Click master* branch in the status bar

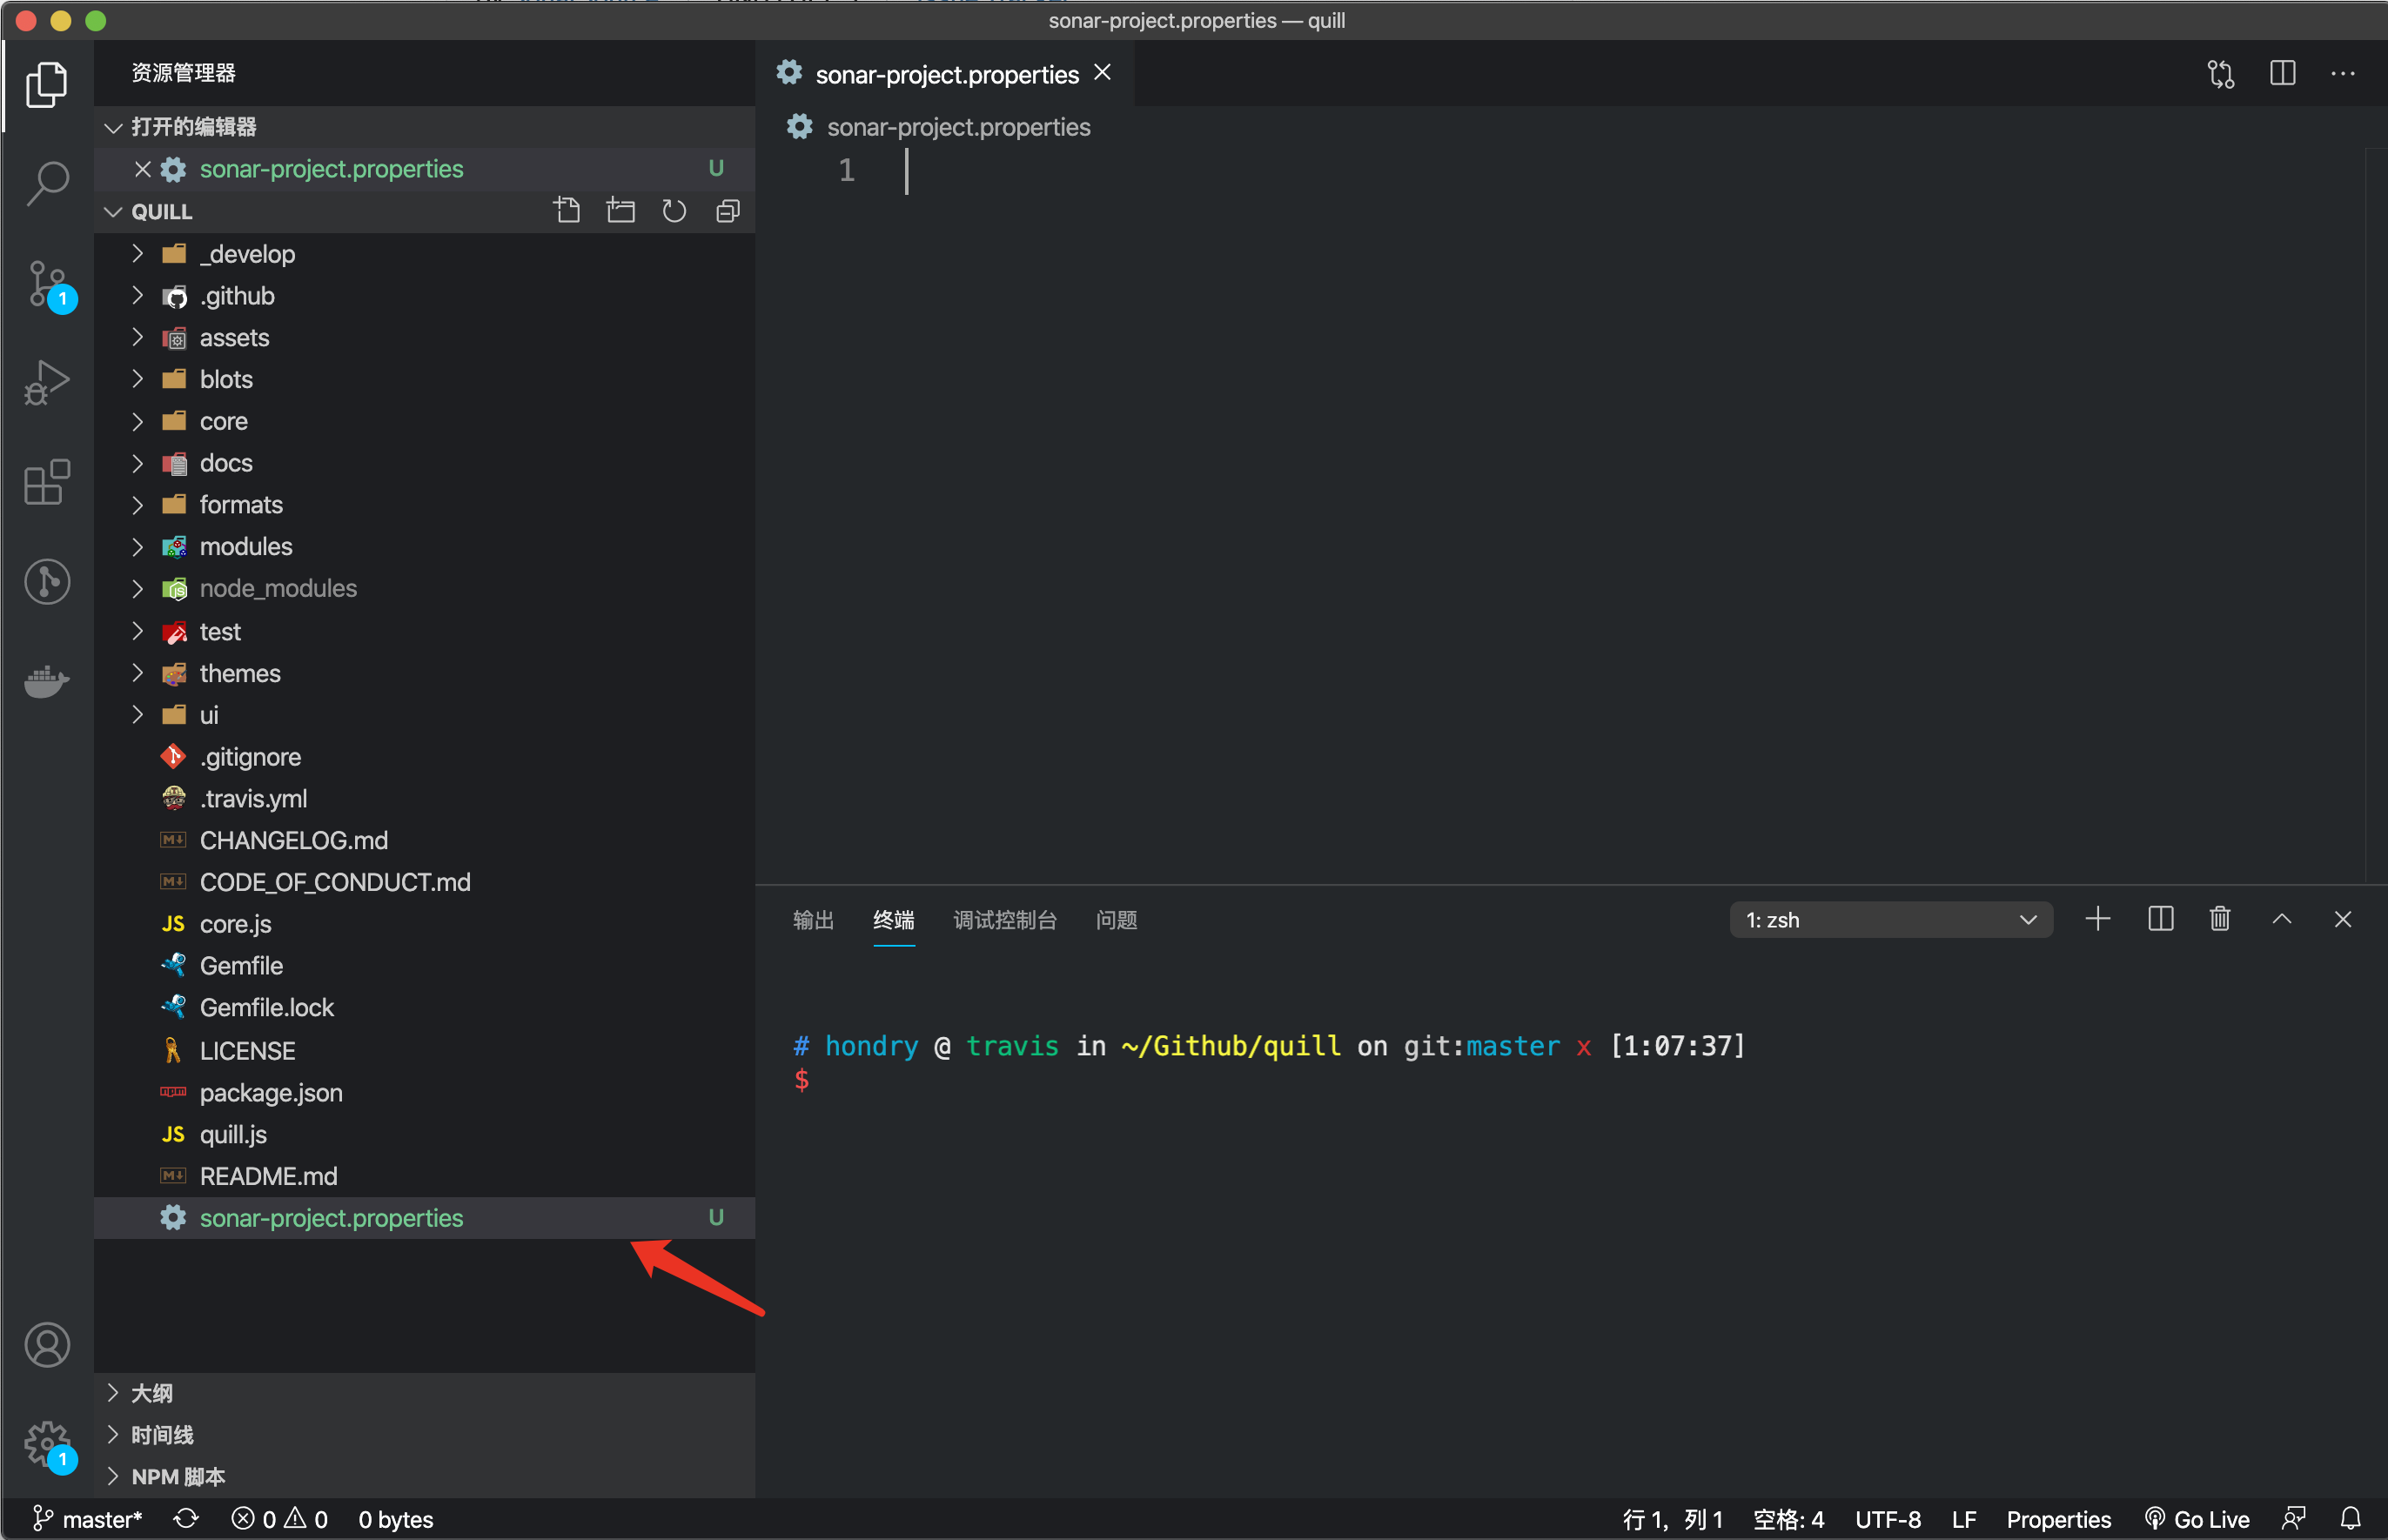[x=86, y=1518]
